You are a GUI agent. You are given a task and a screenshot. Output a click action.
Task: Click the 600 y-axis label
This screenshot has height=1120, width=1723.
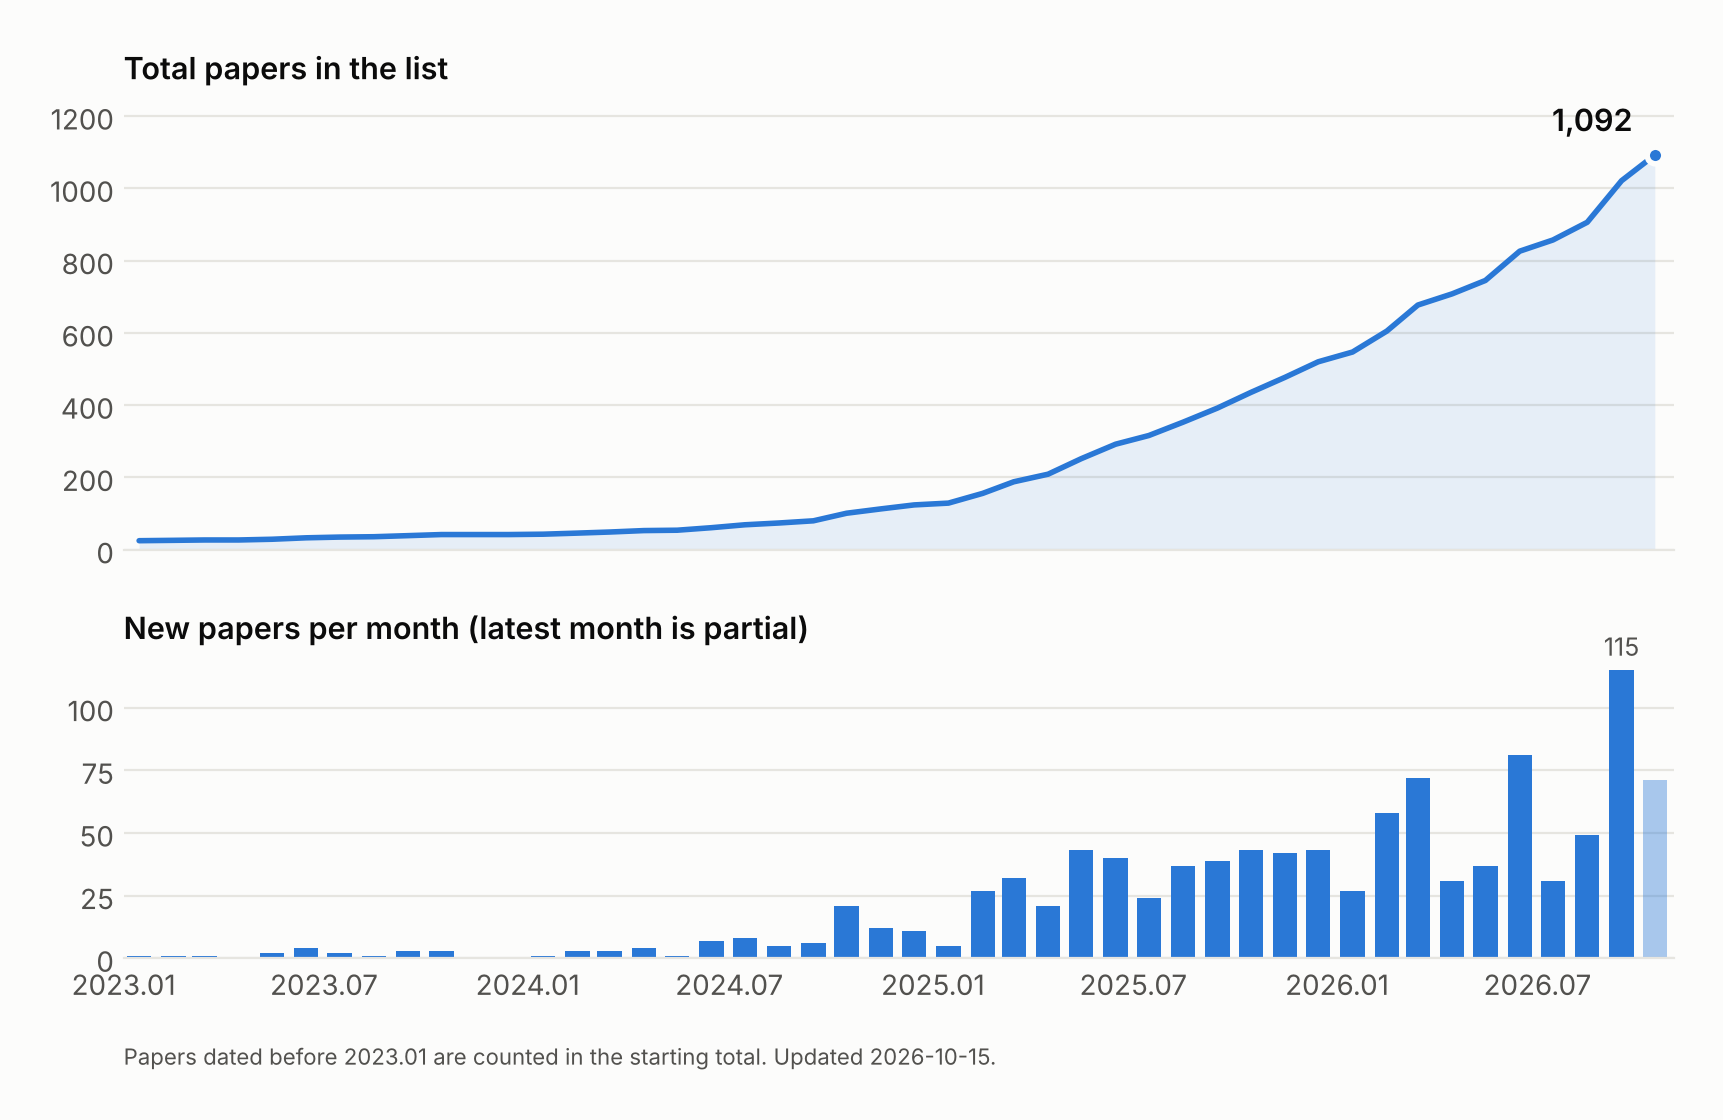(87, 336)
